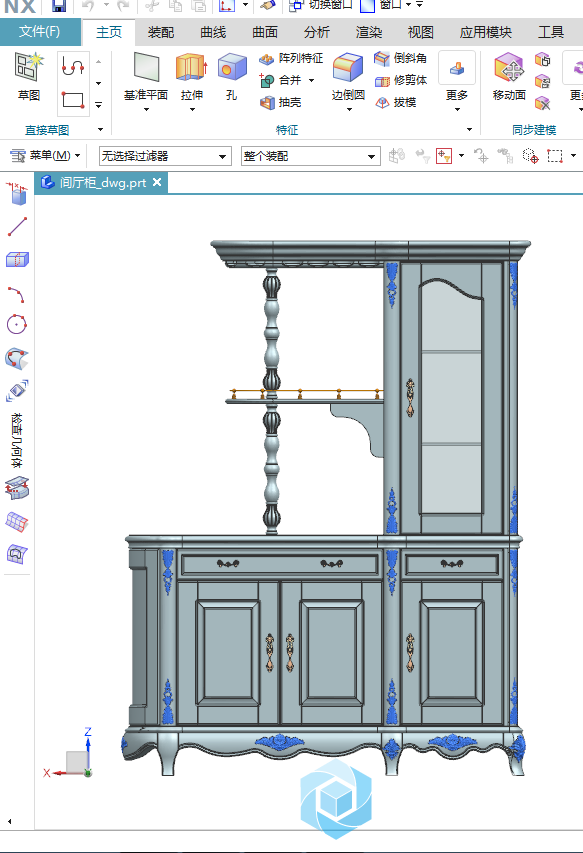
Task: Open the File (文件) menu
Action: click(40, 32)
